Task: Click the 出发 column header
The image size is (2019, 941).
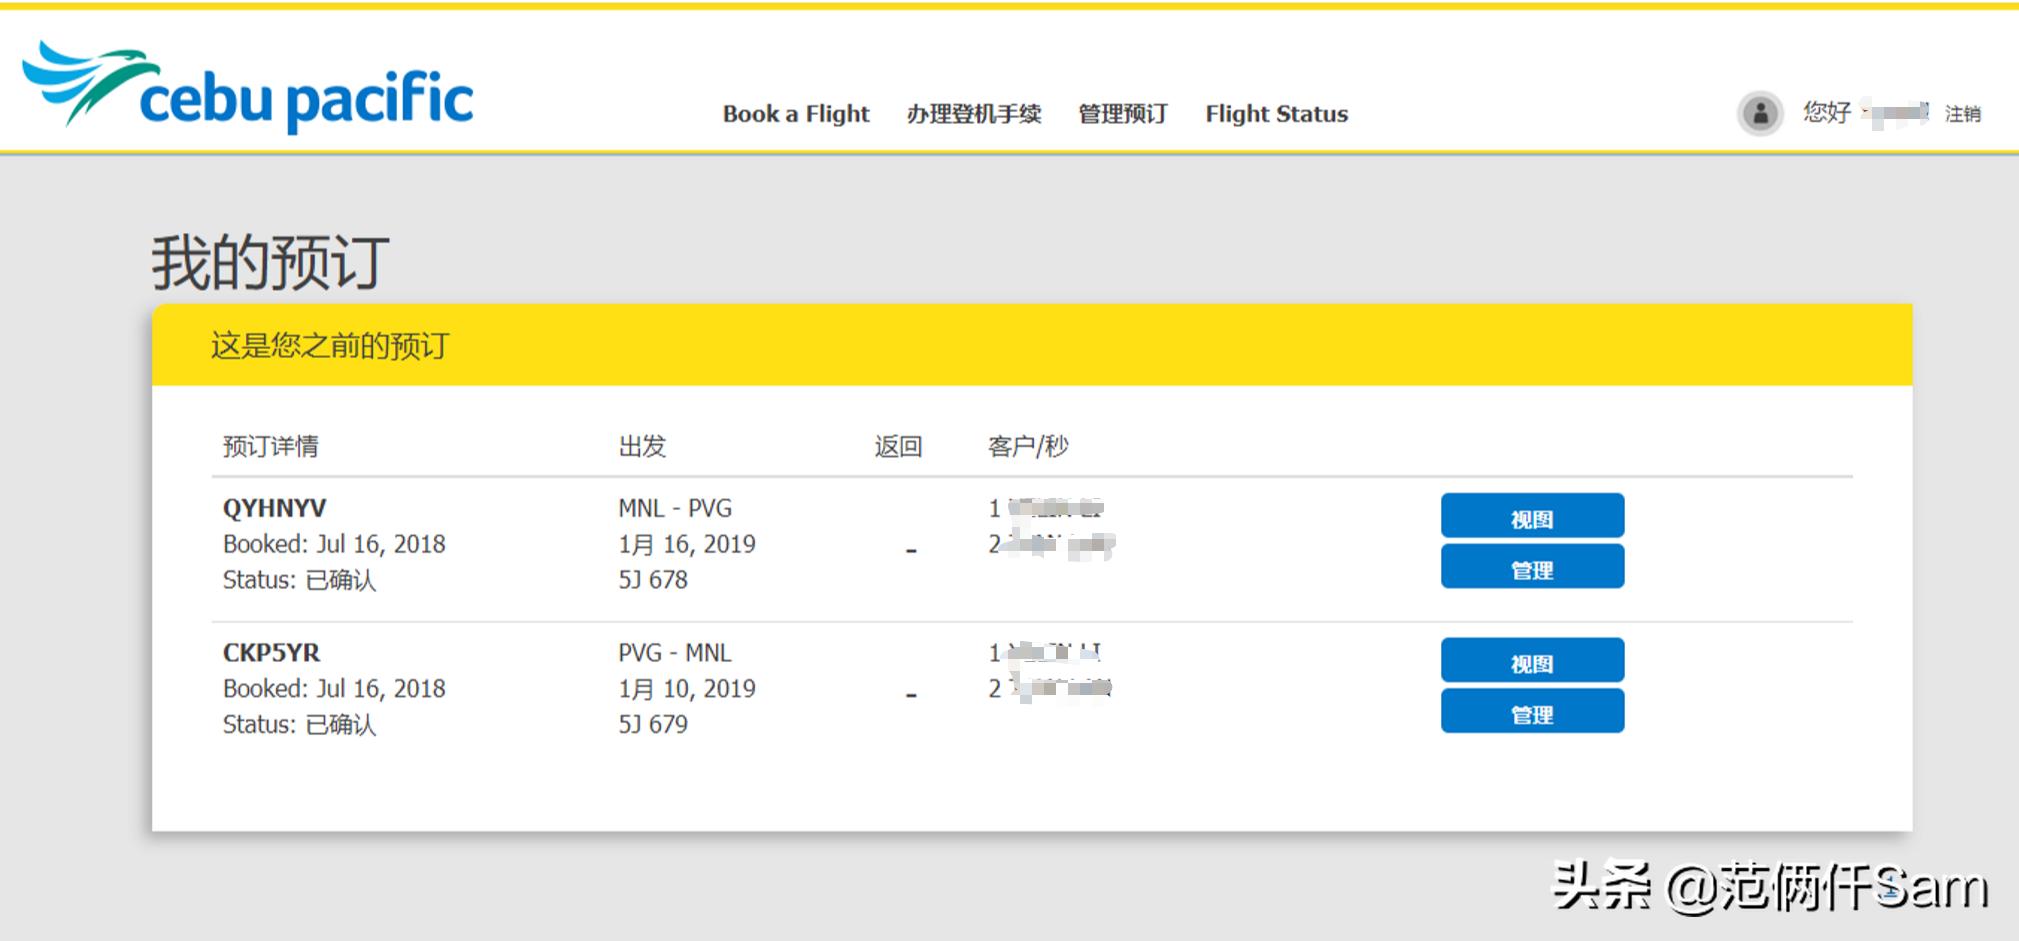Action: 642,446
